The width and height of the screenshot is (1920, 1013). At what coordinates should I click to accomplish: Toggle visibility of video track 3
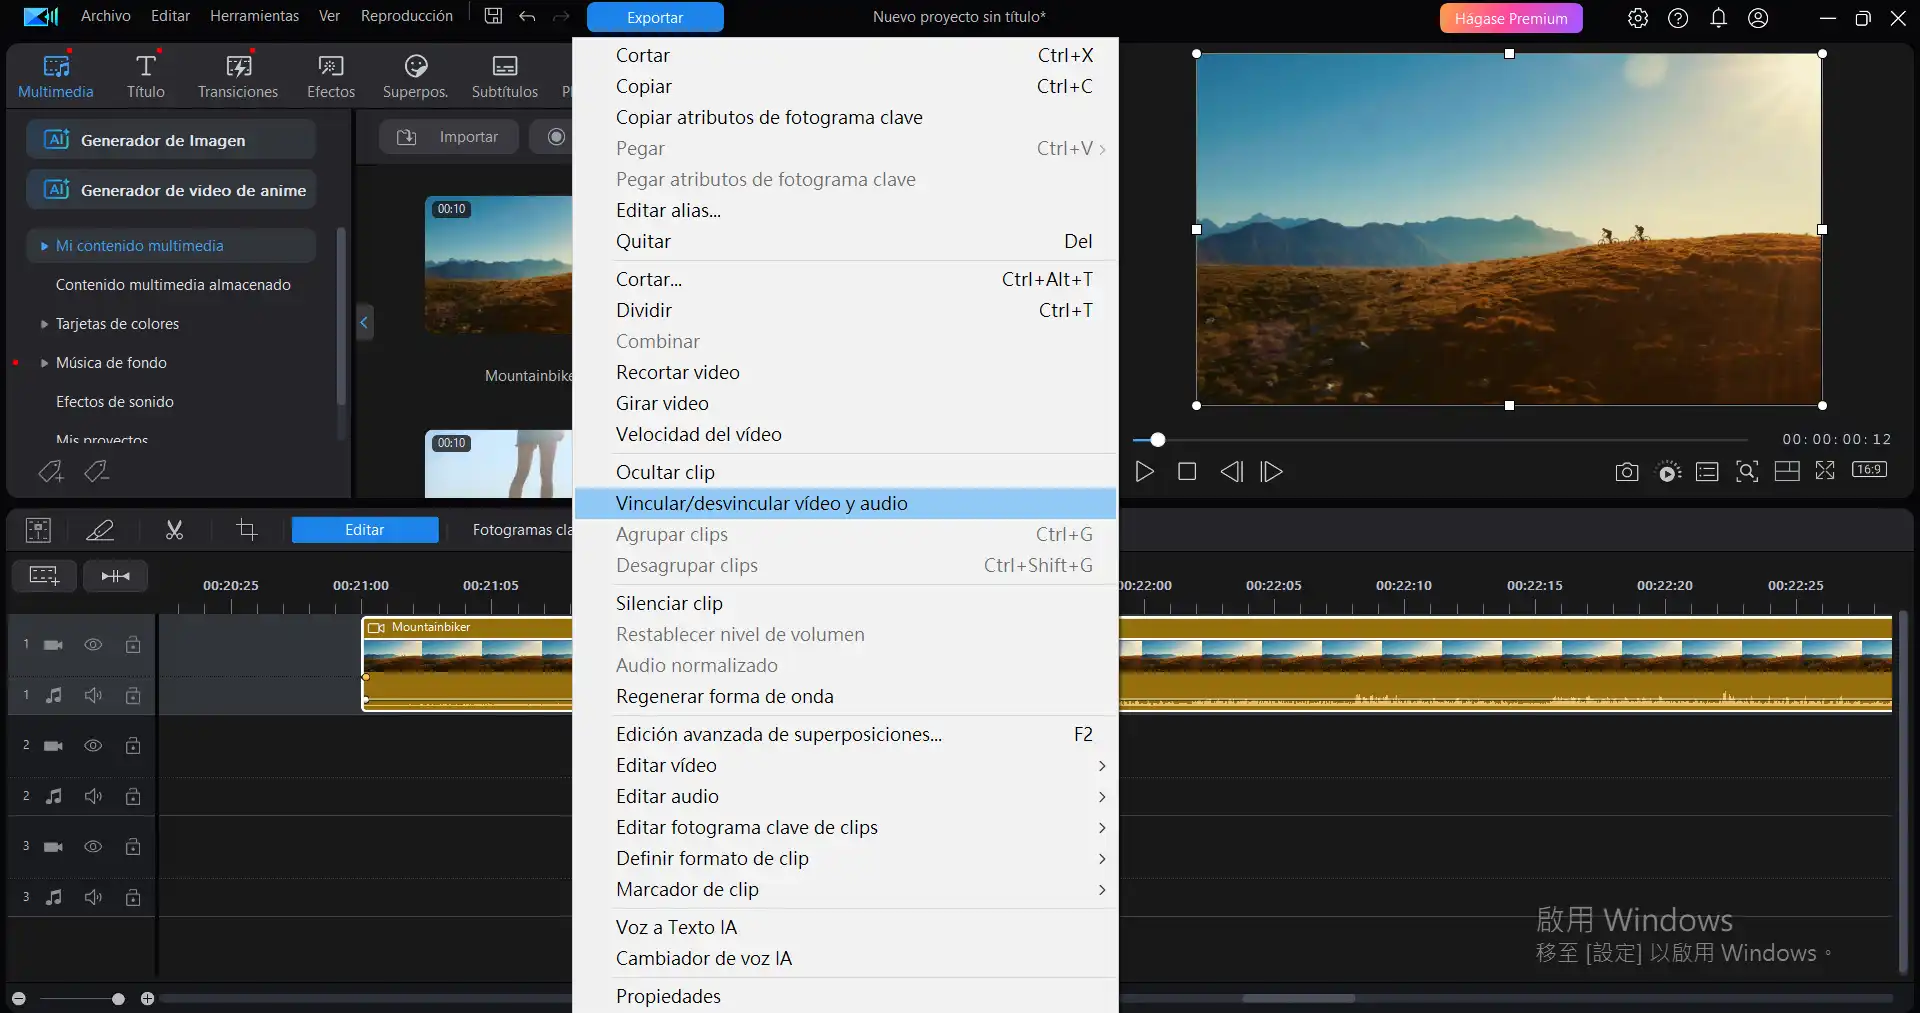tap(93, 847)
